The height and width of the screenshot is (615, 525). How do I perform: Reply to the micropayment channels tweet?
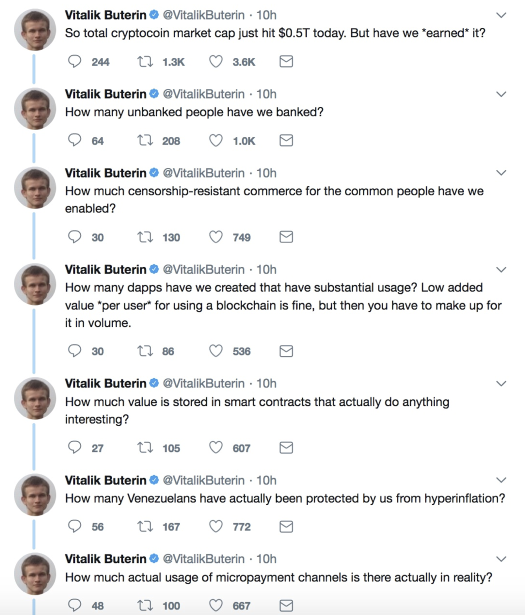tap(74, 605)
